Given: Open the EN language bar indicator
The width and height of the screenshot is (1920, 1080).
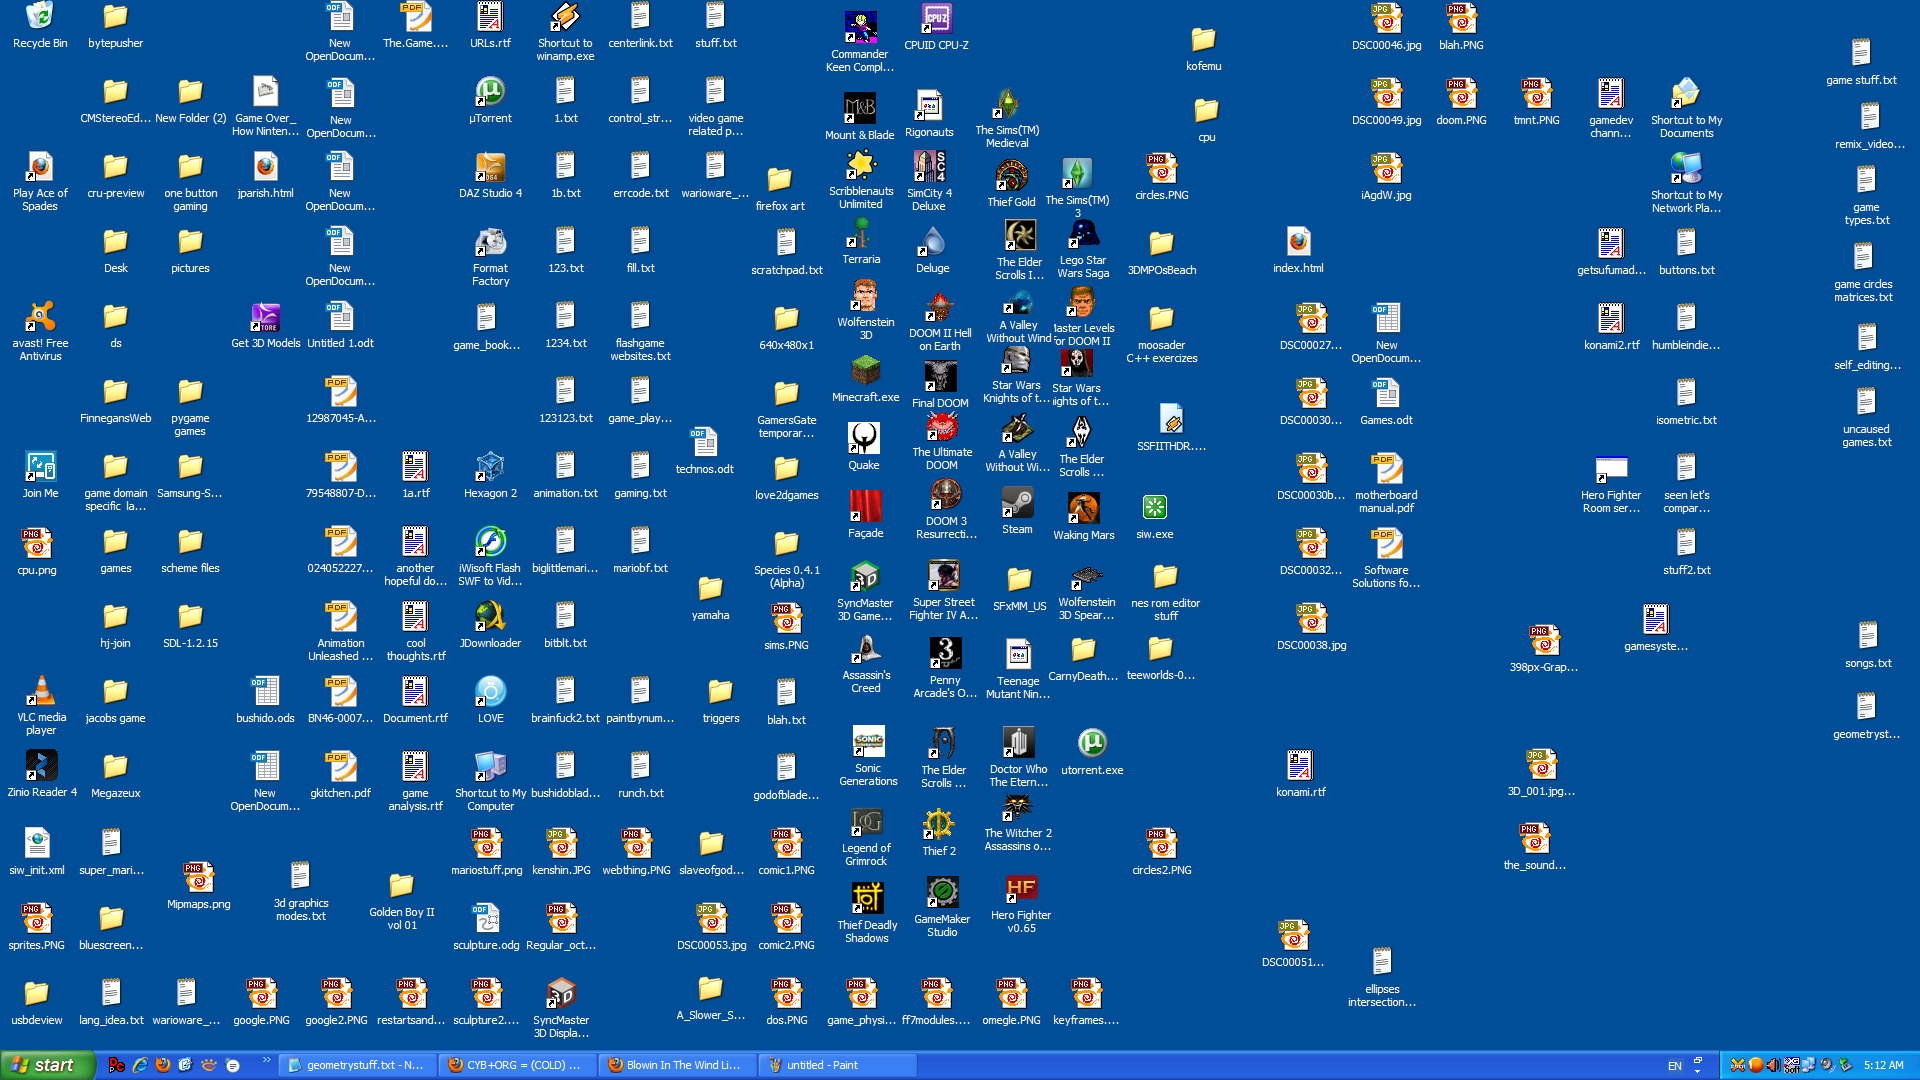Looking at the screenshot, I should [x=1675, y=1066].
